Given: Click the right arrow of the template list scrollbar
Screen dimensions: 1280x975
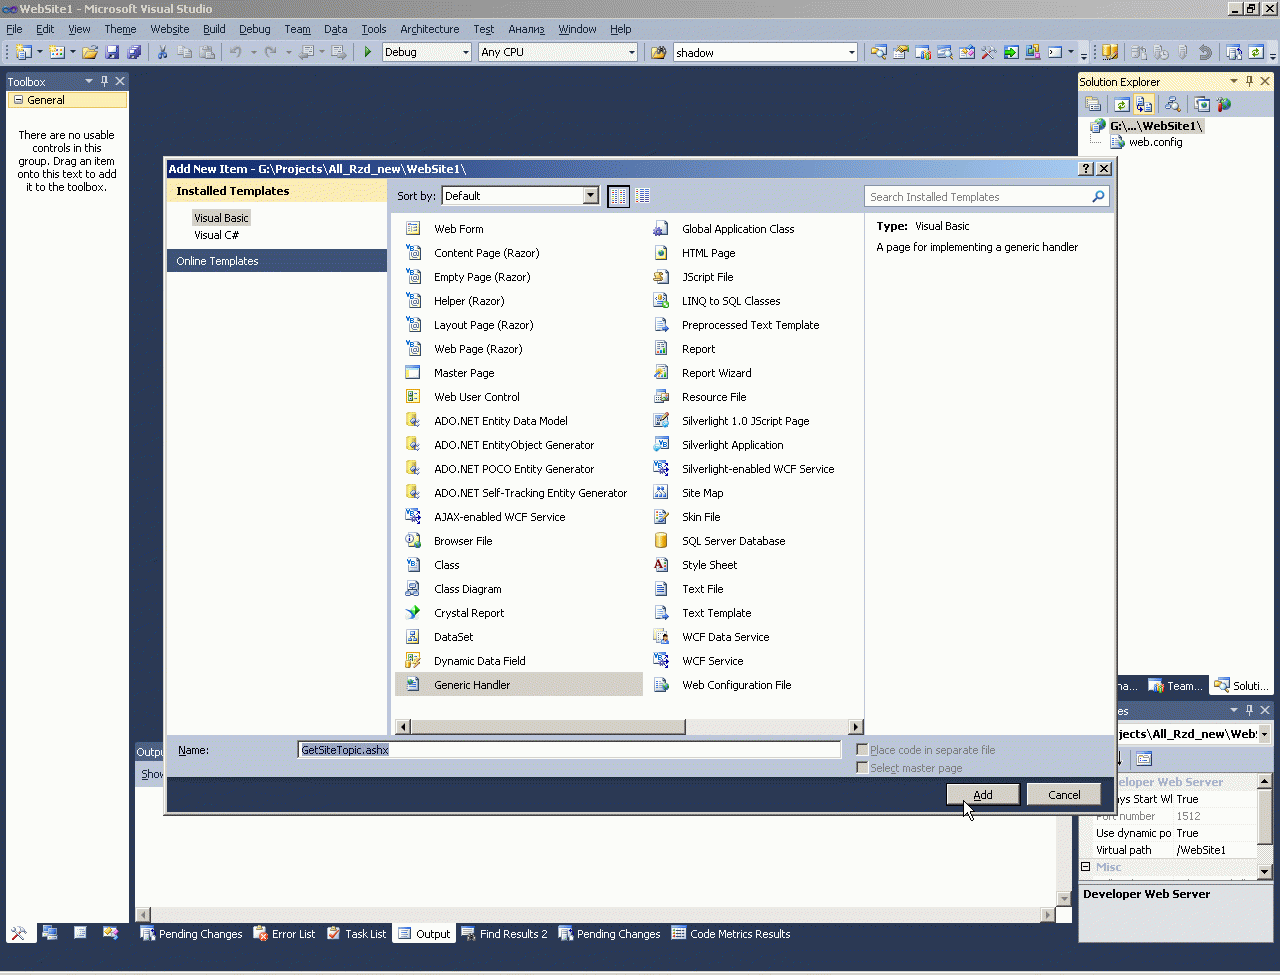Looking at the screenshot, I should pos(856,727).
